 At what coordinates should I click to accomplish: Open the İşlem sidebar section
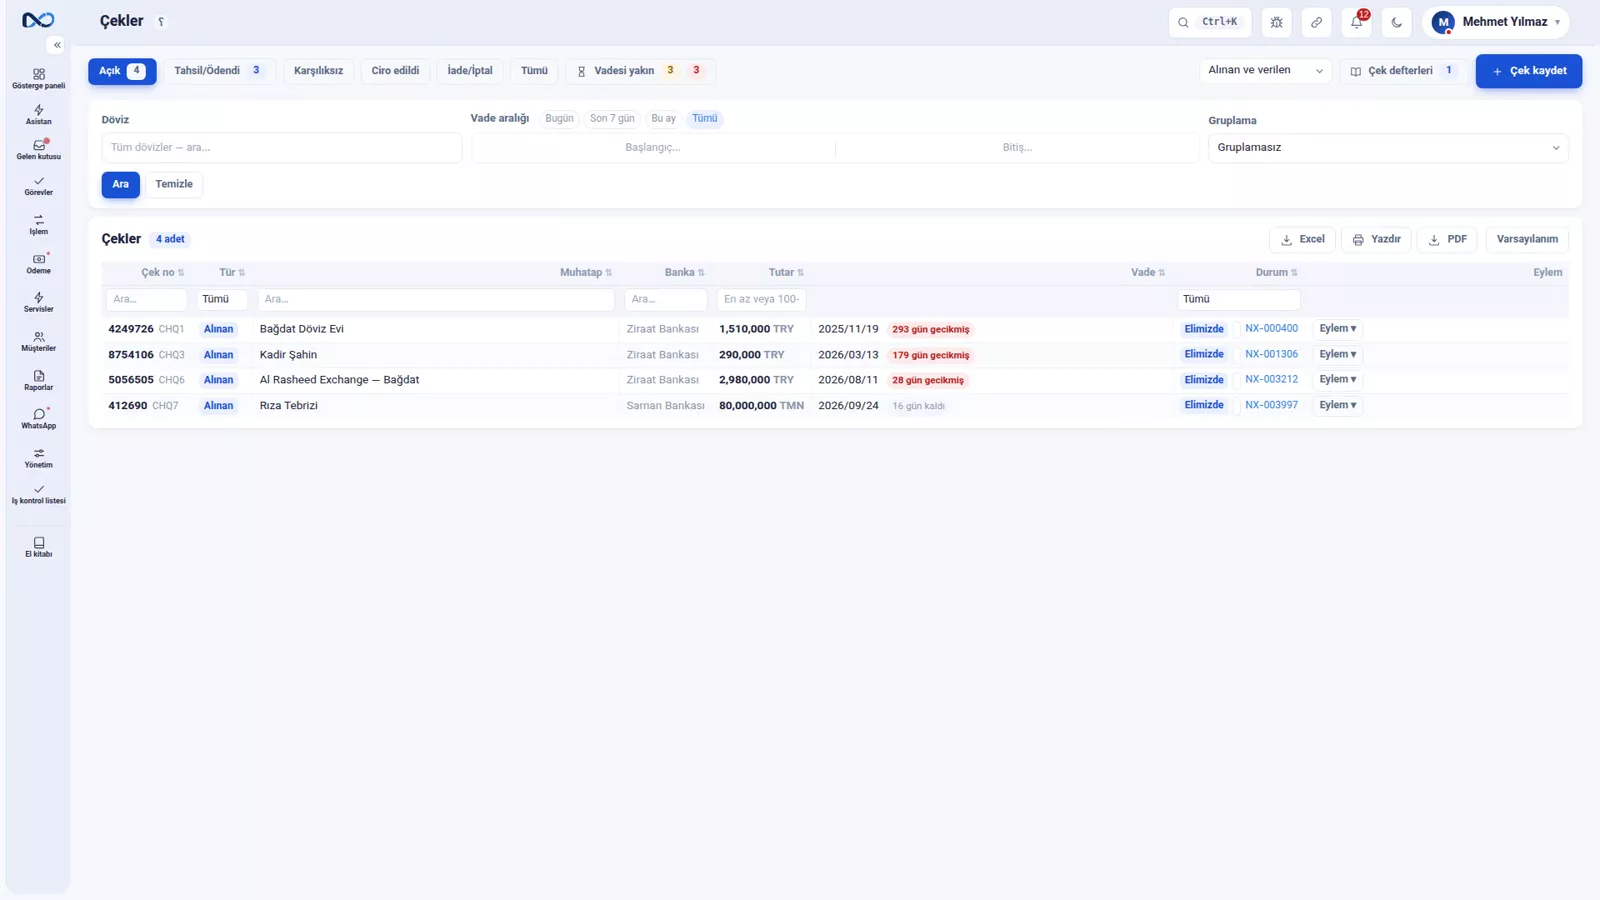tap(38, 225)
